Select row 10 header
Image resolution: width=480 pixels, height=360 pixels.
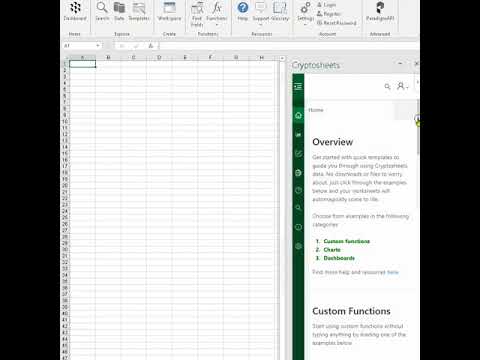[65, 121]
